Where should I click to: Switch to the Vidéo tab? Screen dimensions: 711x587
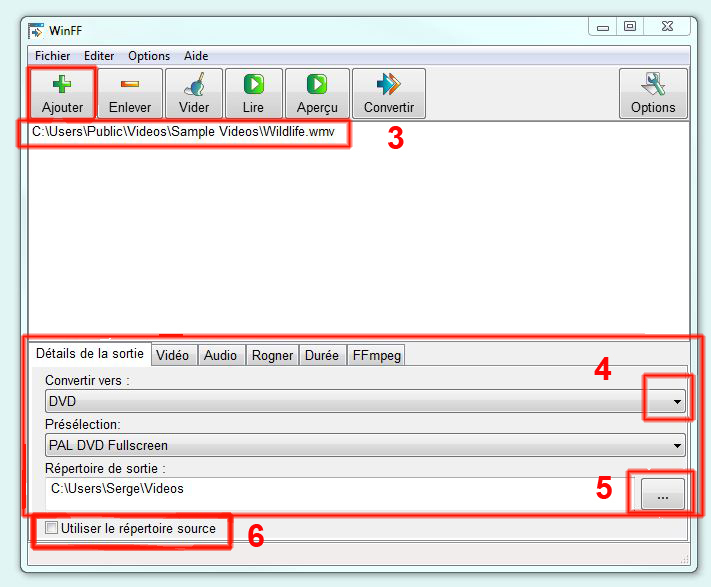(x=173, y=355)
